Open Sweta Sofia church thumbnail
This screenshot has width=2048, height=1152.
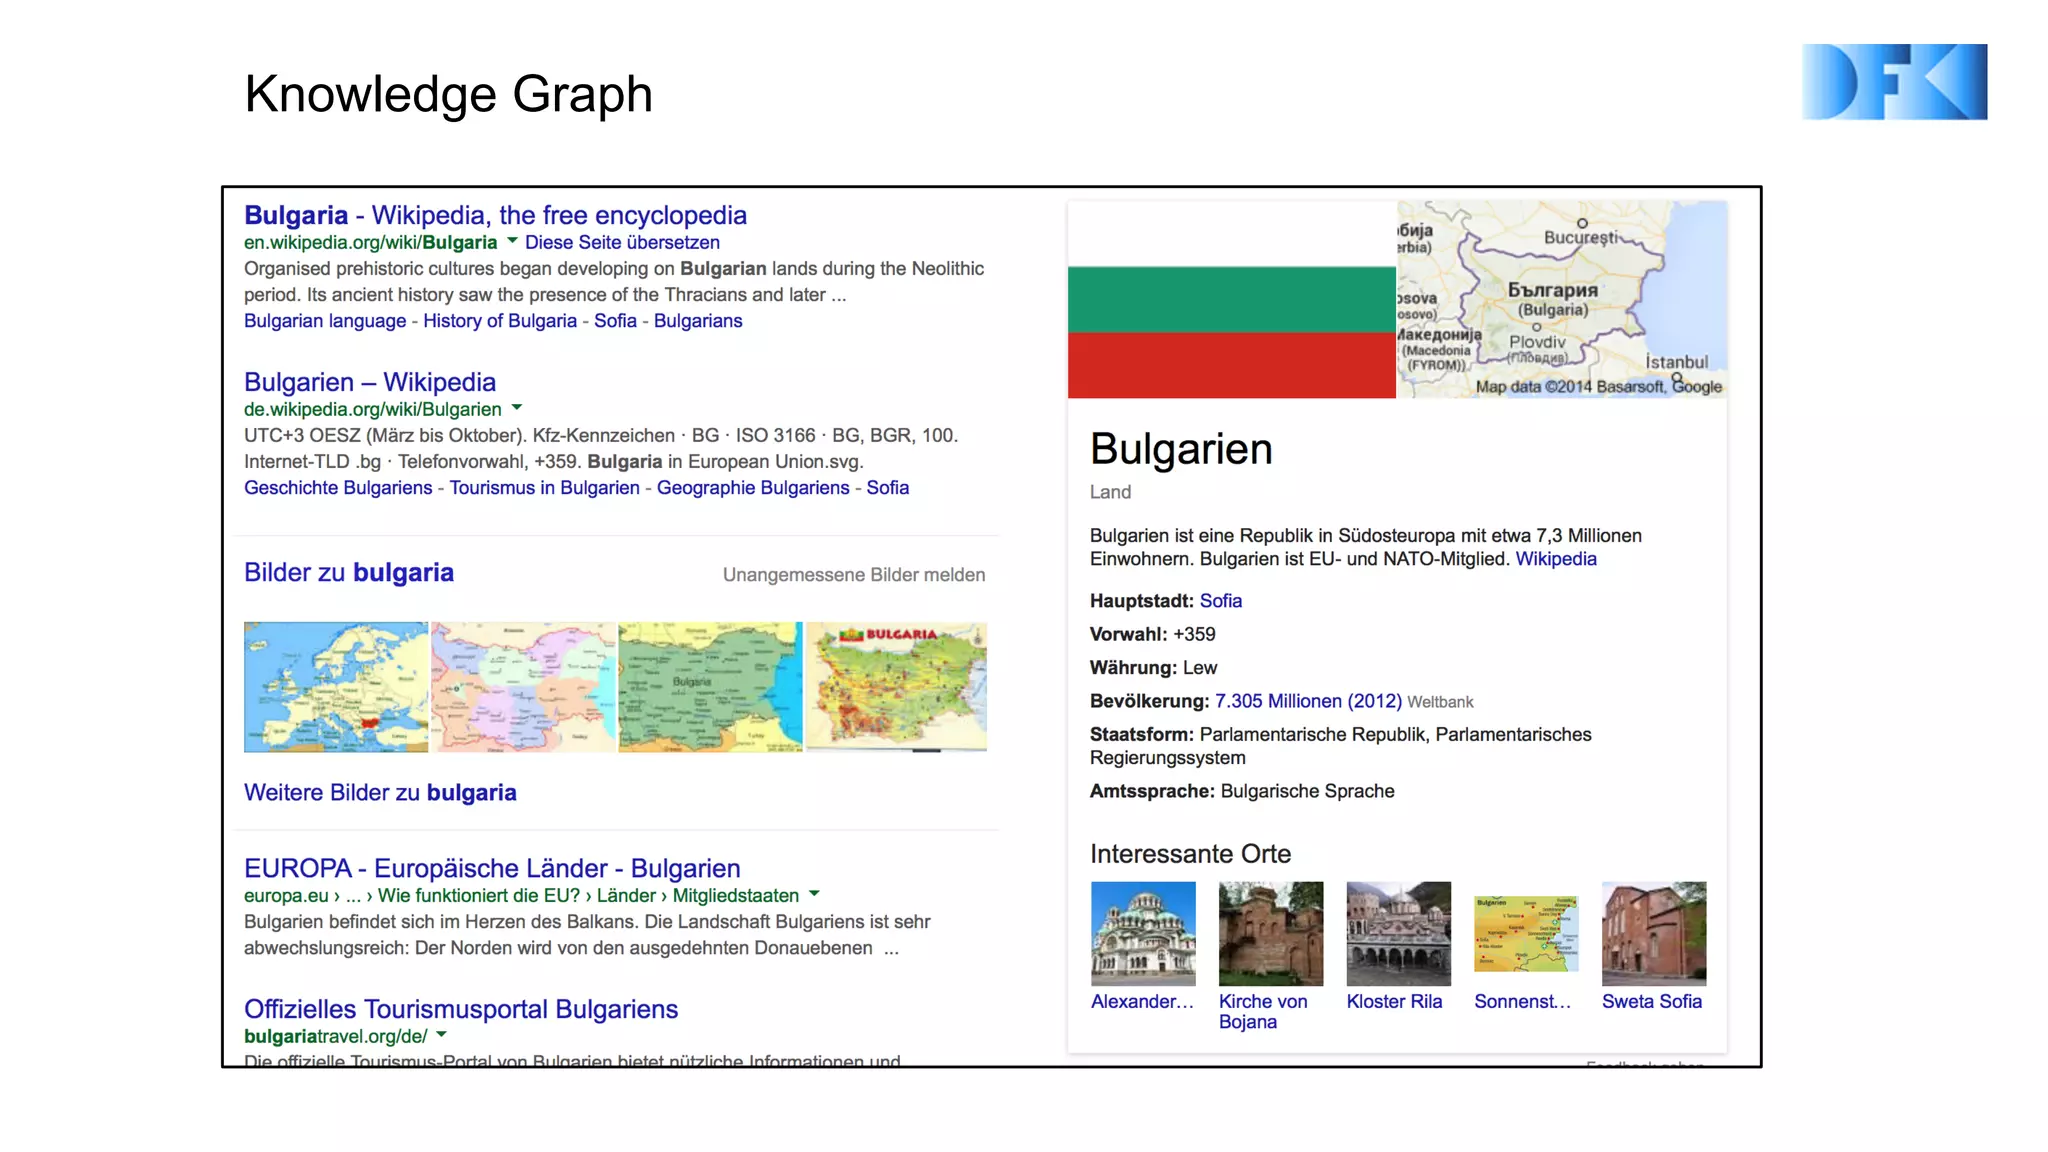(1654, 933)
